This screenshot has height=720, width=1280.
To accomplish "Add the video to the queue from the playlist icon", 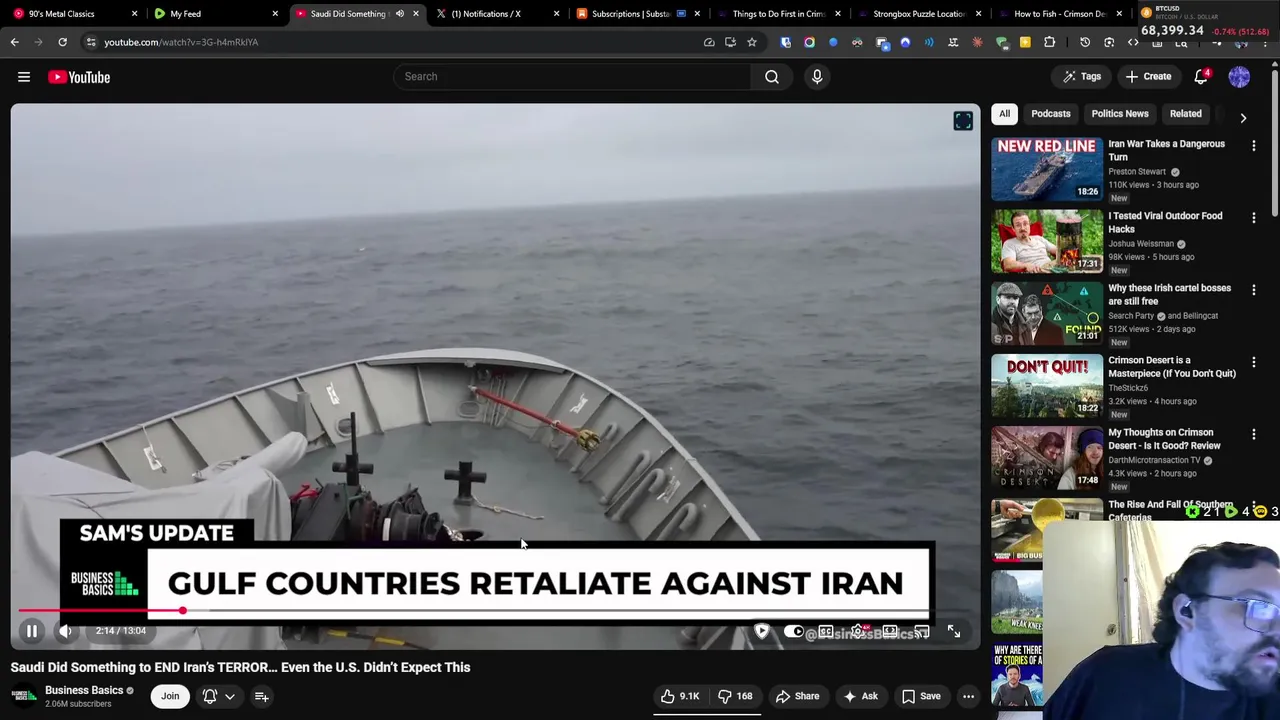I will pyautogui.click(x=261, y=696).
